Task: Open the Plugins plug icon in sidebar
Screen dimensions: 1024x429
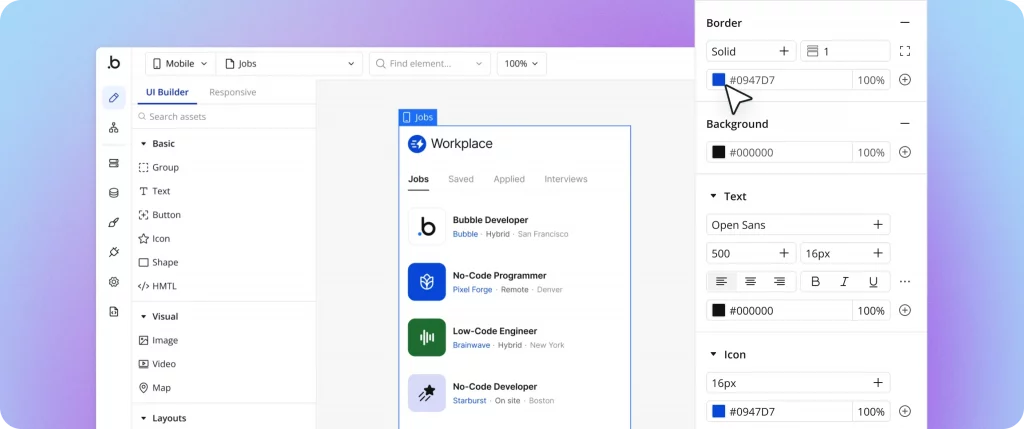Action: click(114, 252)
